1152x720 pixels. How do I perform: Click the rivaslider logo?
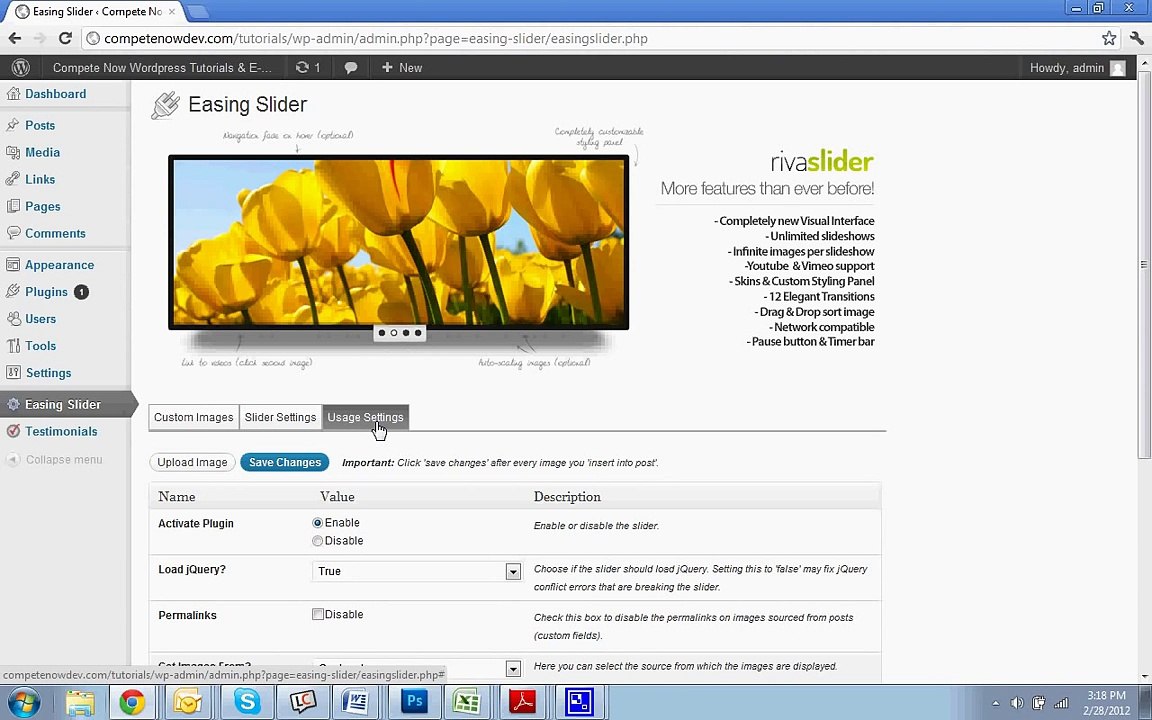821,161
